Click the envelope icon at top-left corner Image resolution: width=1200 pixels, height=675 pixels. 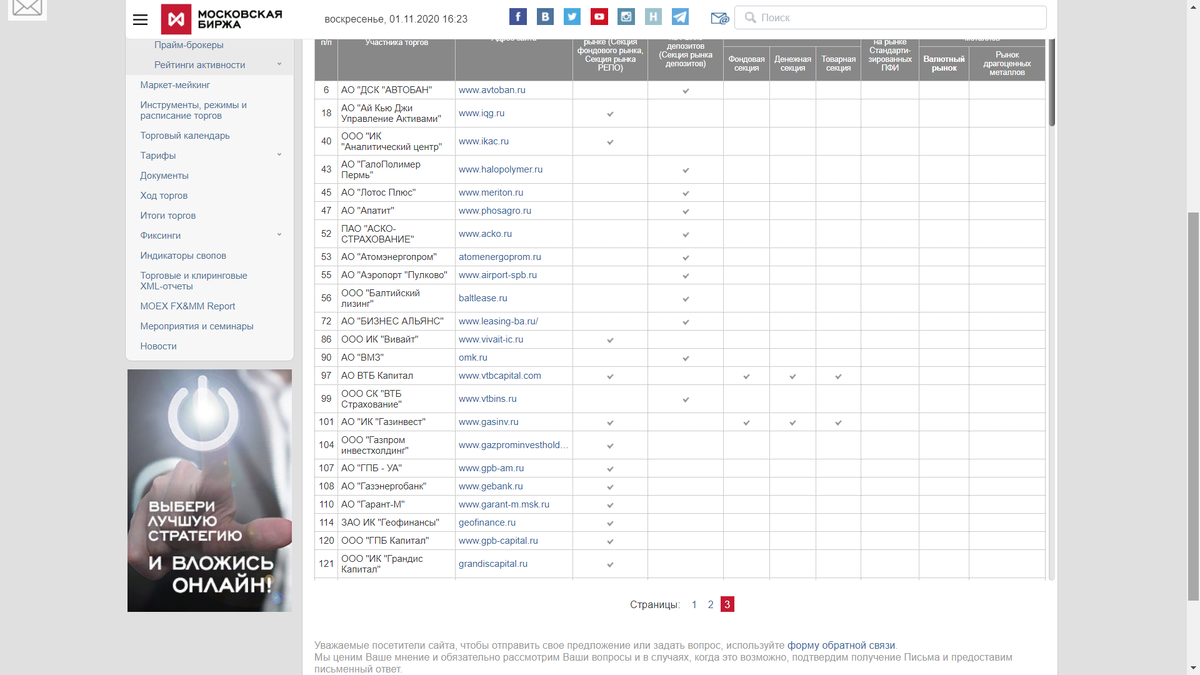[x=28, y=8]
